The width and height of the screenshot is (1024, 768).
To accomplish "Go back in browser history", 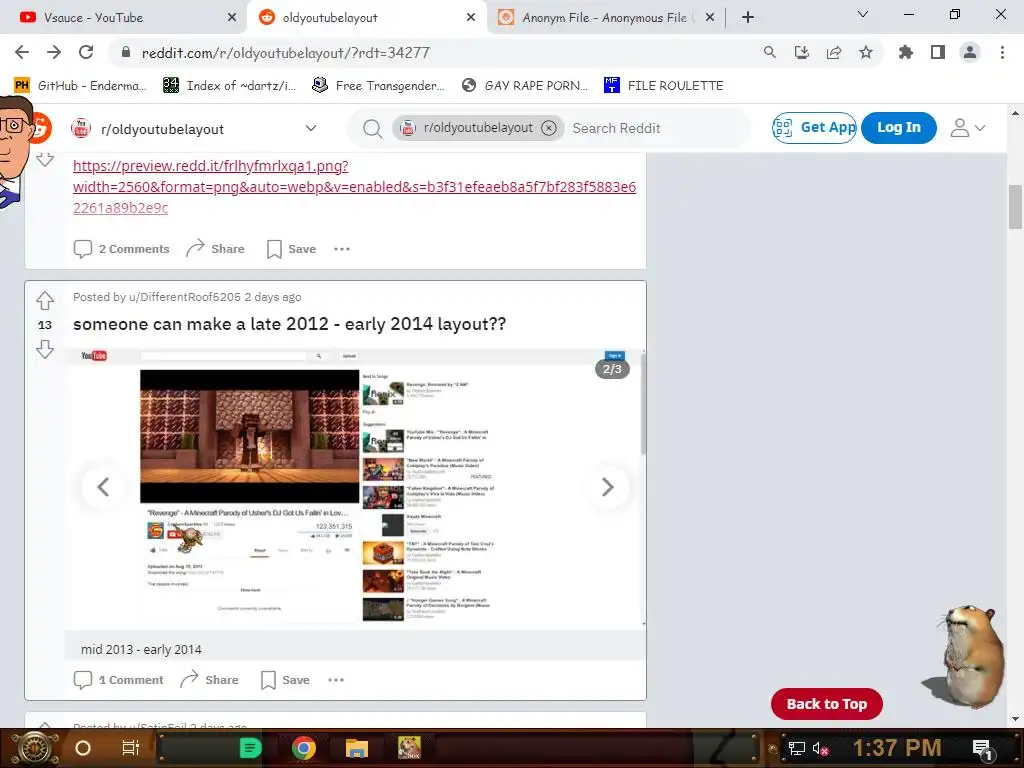I will tap(22, 52).
